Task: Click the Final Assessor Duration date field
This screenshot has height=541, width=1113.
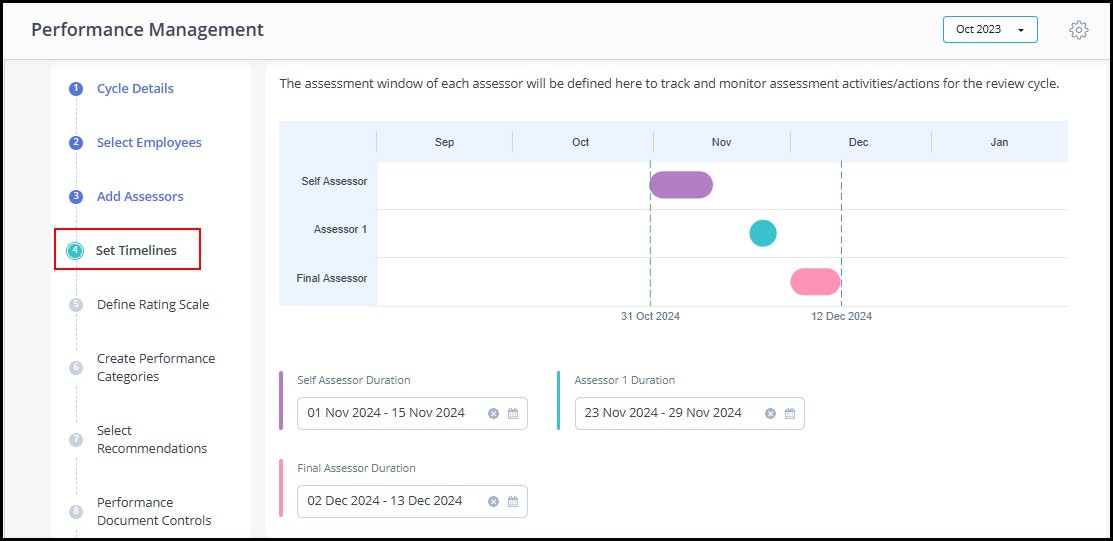Action: click(x=412, y=501)
